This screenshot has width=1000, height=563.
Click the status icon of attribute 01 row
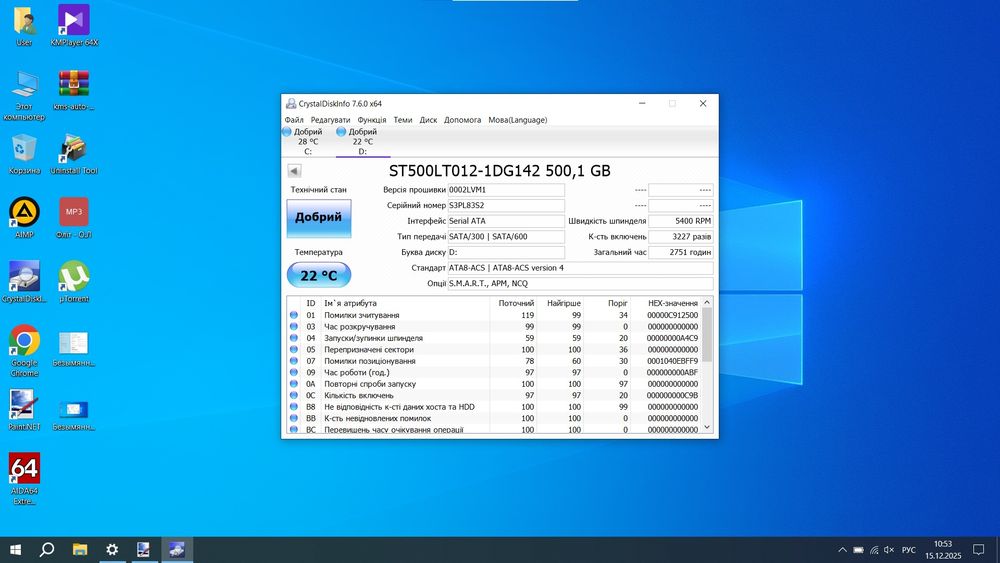click(x=293, y=315)
